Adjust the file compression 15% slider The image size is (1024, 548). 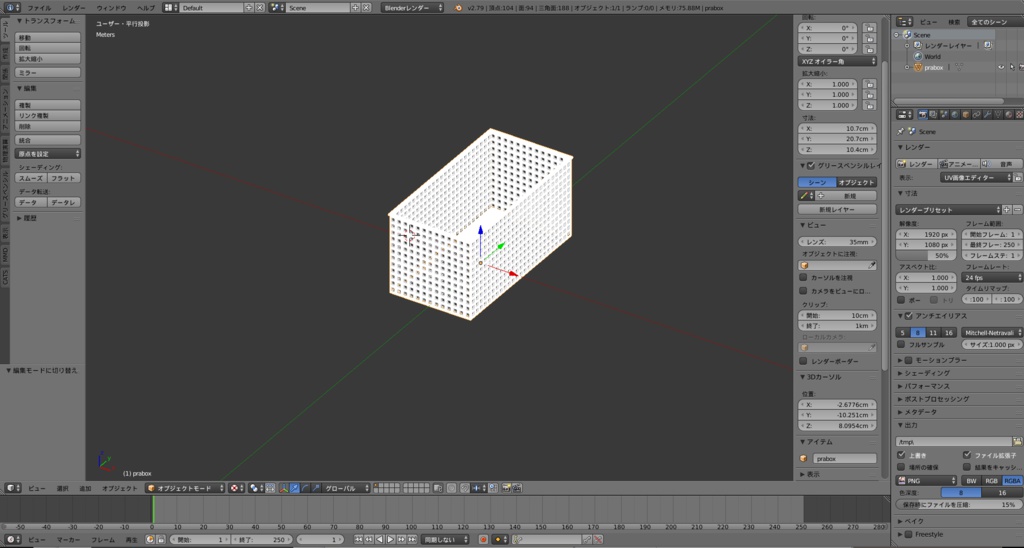pos(959,505)
